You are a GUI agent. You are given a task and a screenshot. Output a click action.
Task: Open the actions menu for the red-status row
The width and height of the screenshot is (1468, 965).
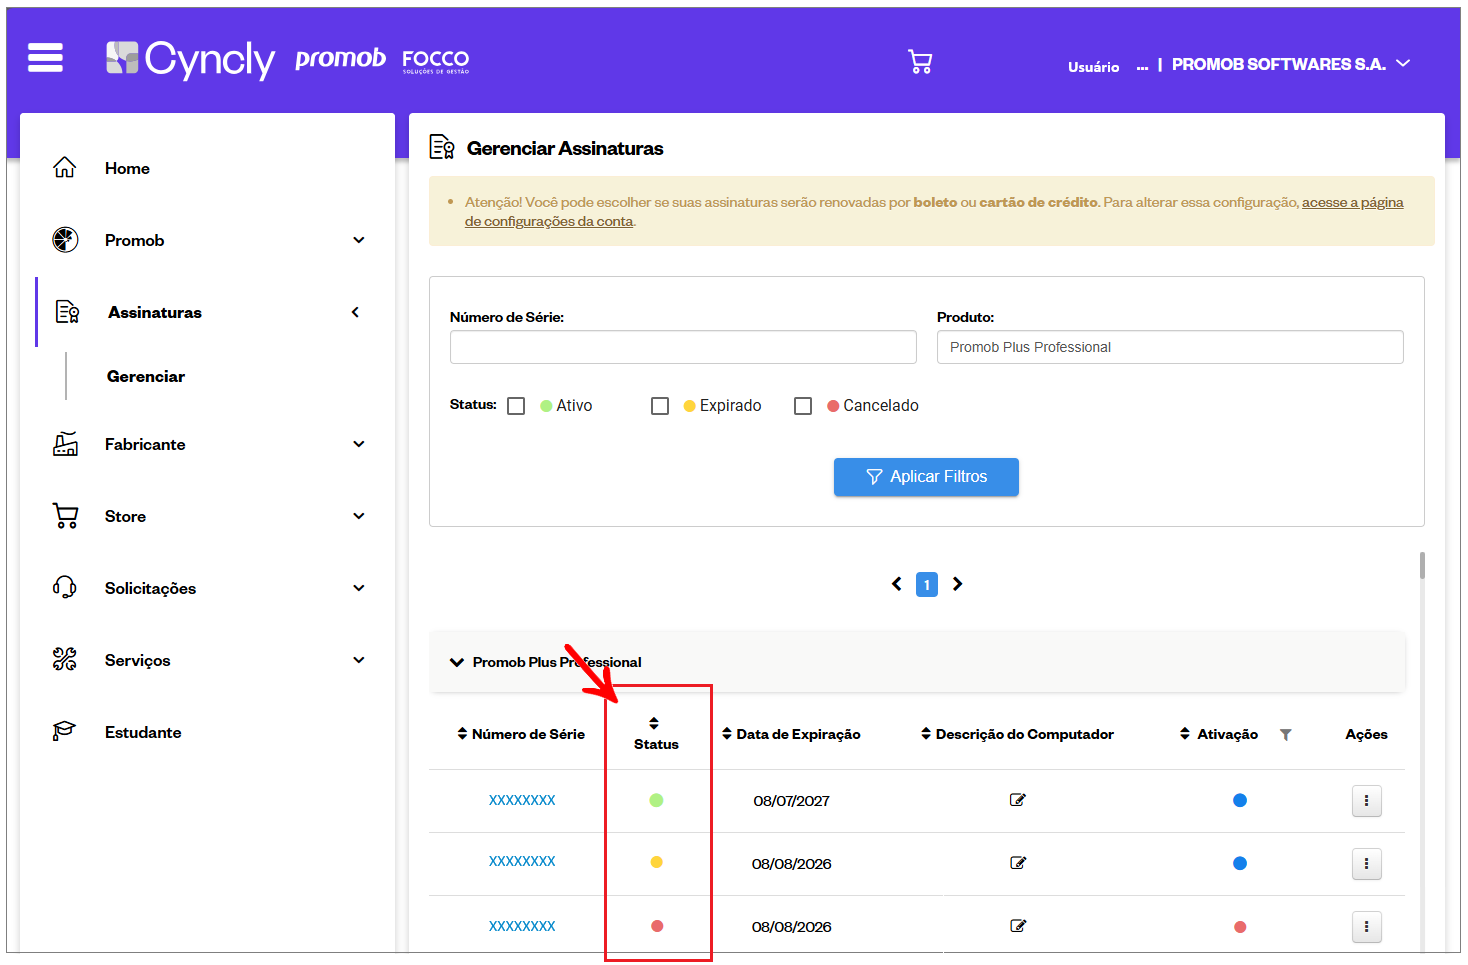tap(1366, 927)
